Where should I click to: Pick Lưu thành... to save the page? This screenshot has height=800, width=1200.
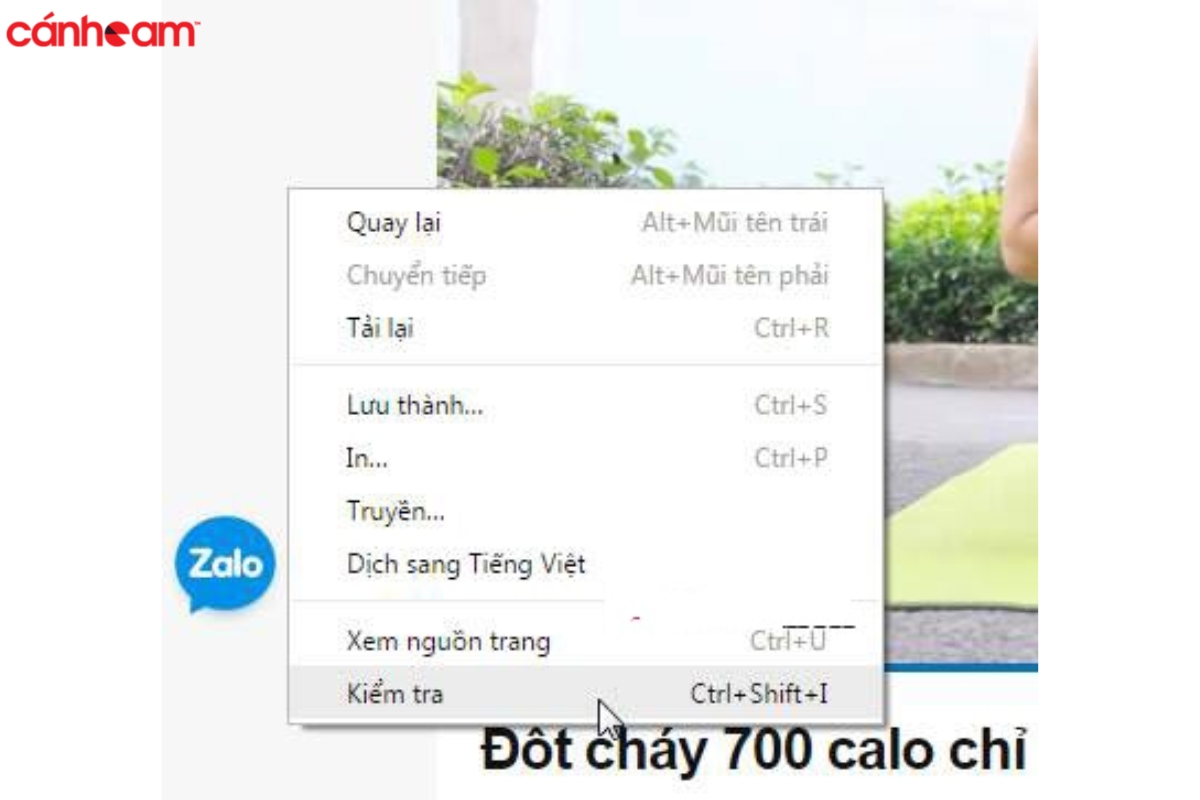(x=586, y=406)
